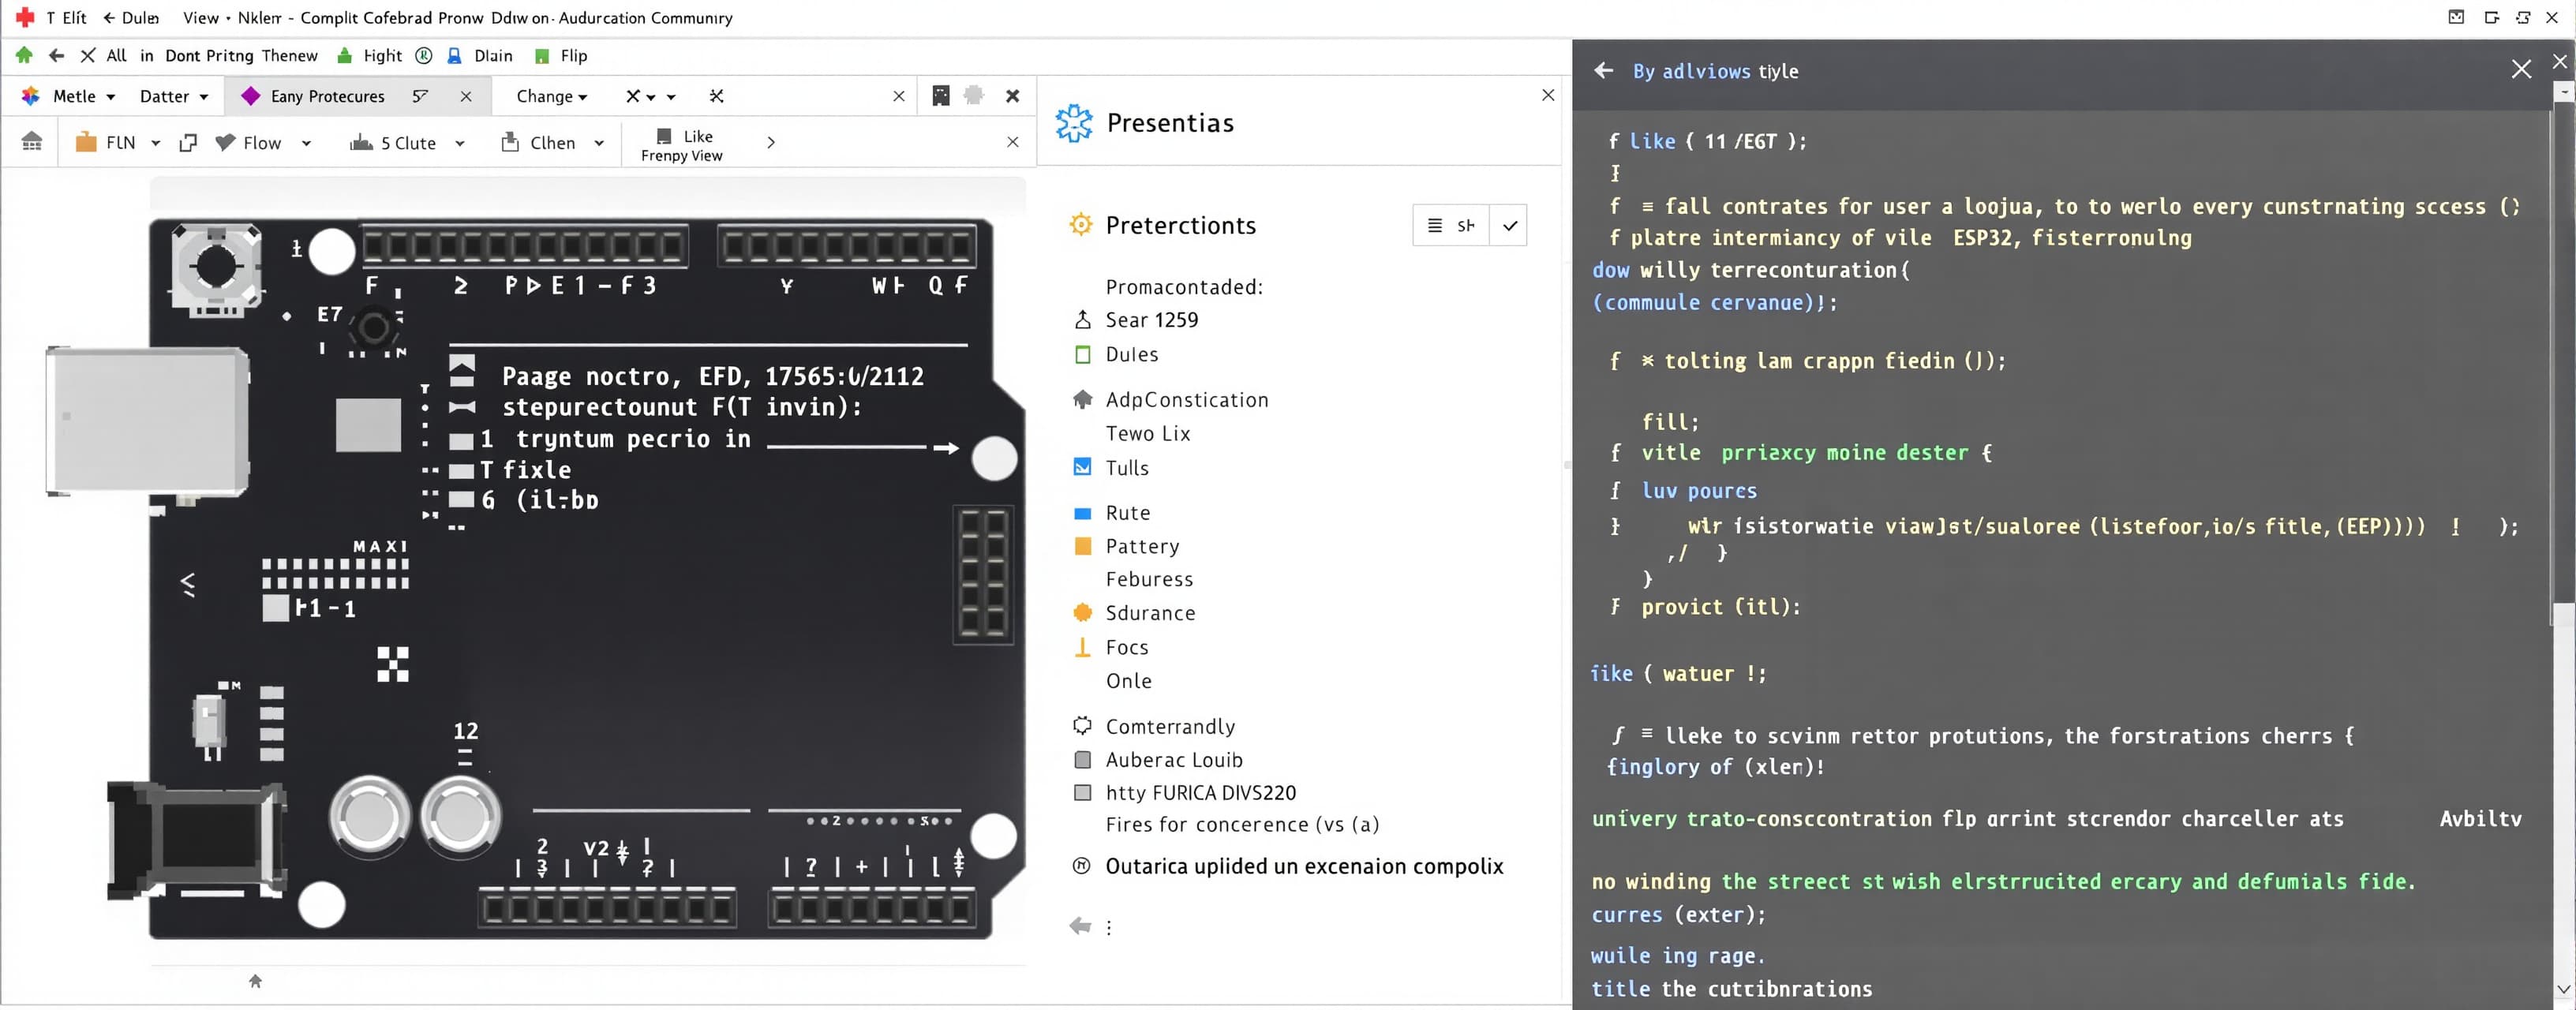Click the AdpConstication house icon
Screen dimensions: 2576x1010
[1082, 400]
